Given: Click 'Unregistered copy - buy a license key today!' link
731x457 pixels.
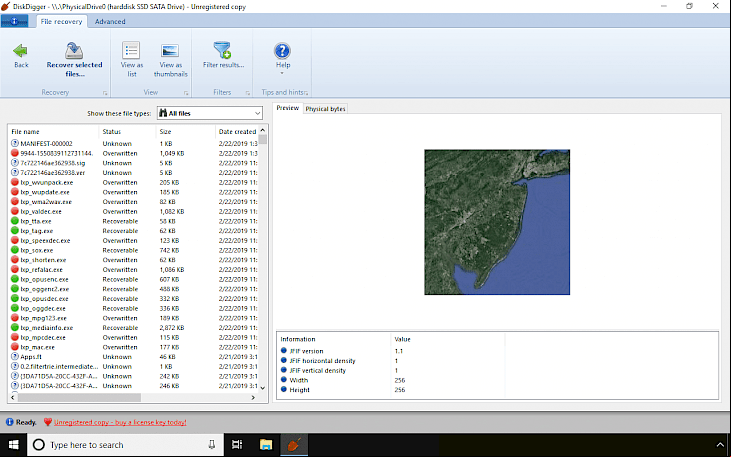Looking at the screenshot, I should click(x=120, y=422).
